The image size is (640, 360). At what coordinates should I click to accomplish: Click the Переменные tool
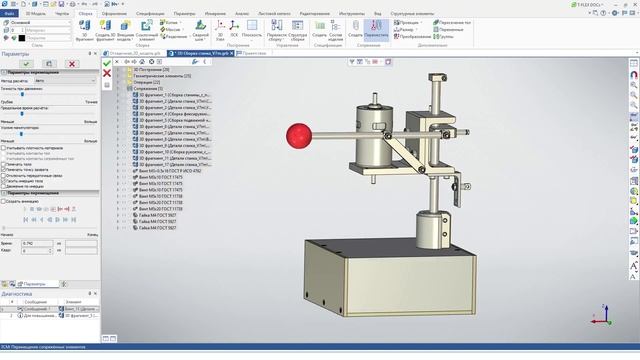[x=448, y=30]
